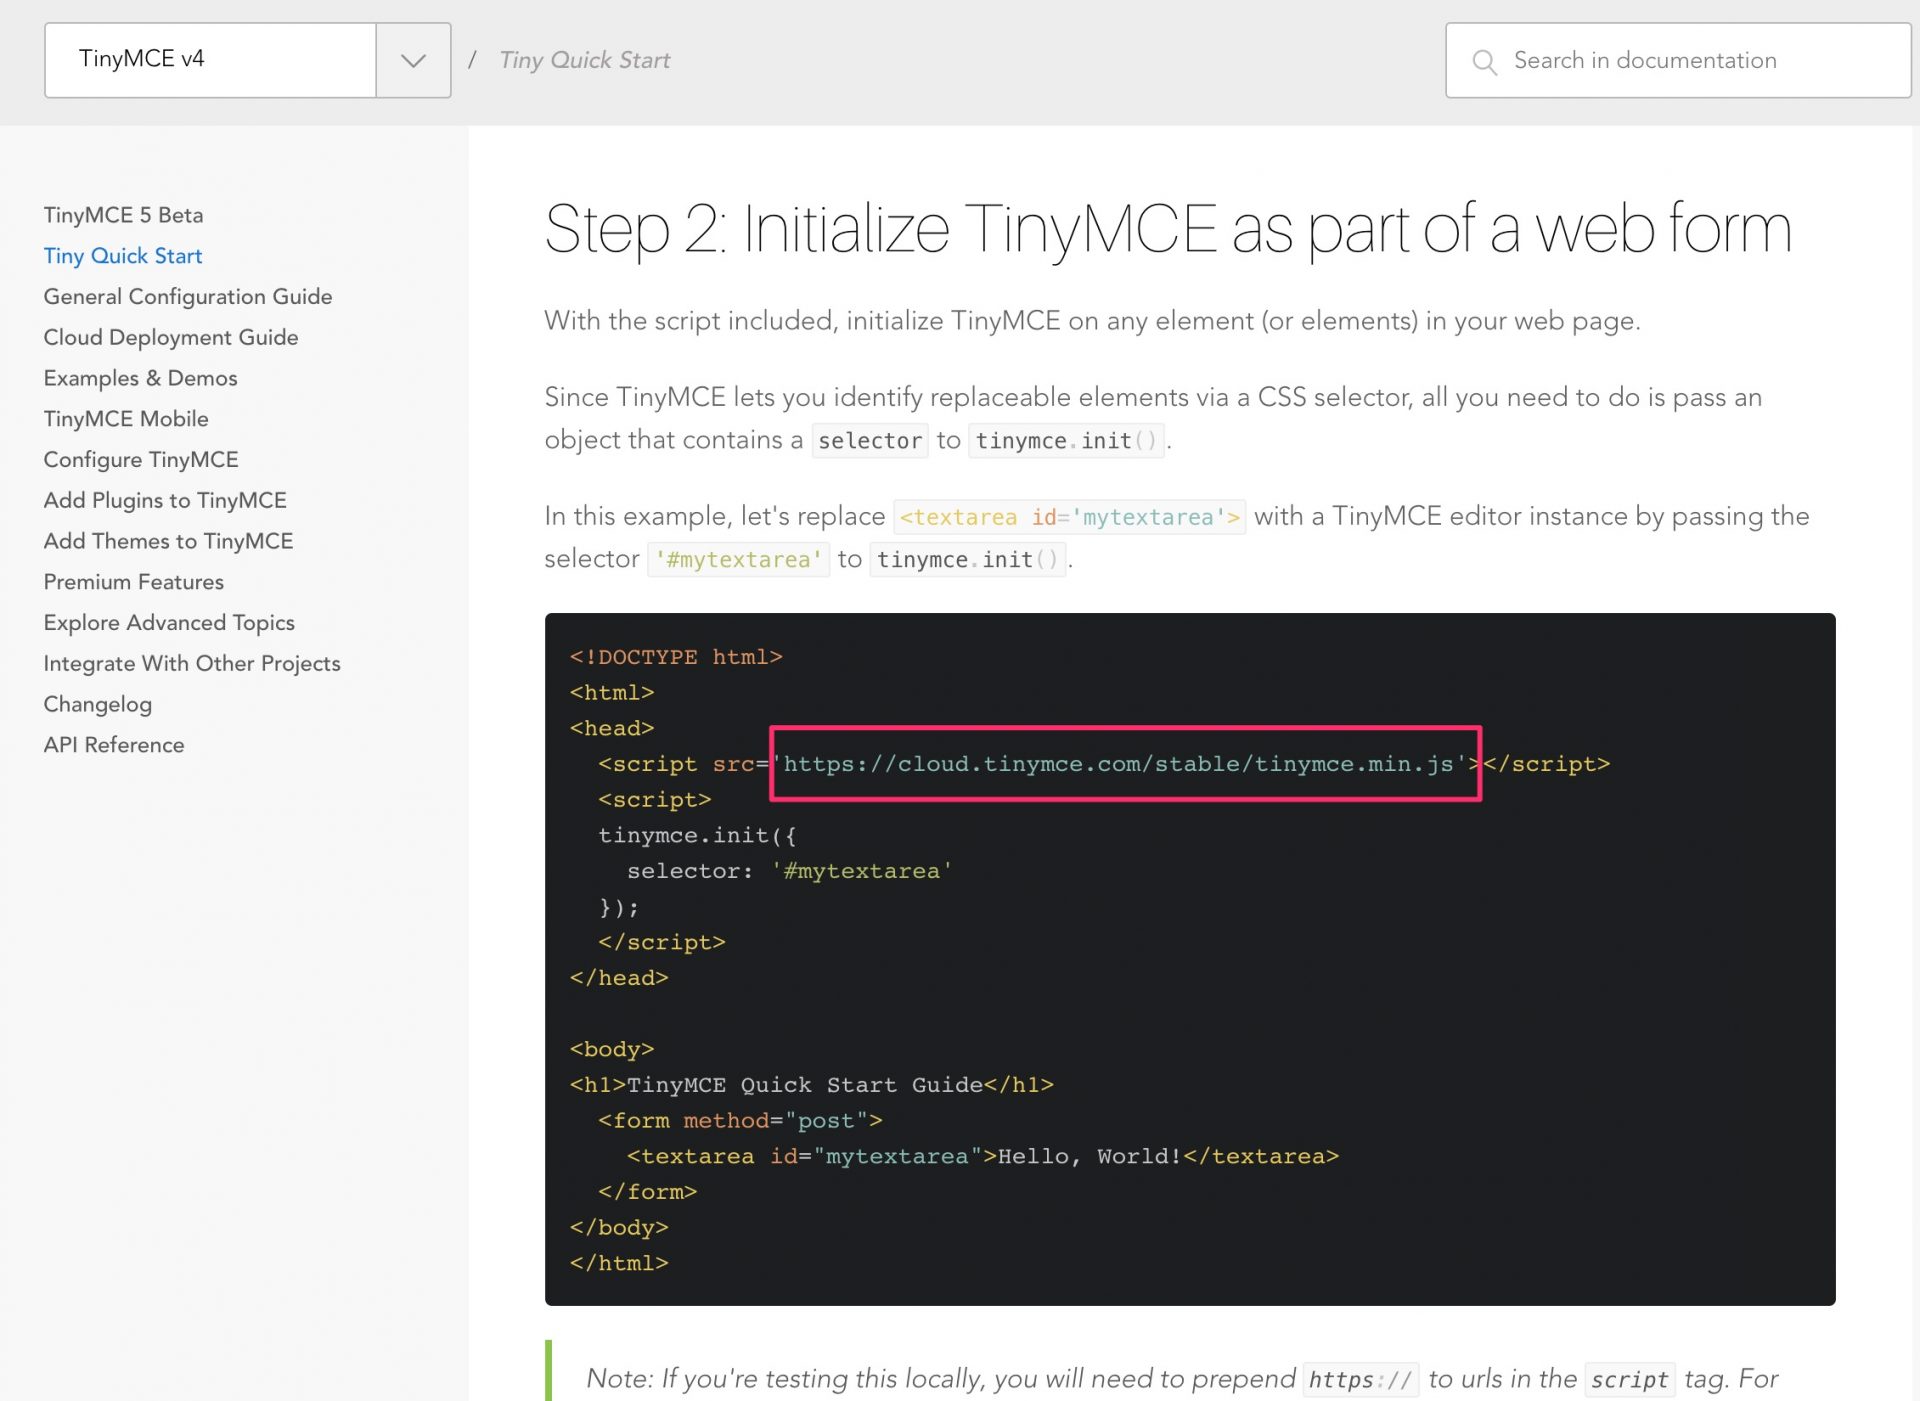Viewport: 1920px width, 1401px height.
Task: Navigate to Integrate With Other Projects
Action: pyautogui.click(x=191, y=663)
